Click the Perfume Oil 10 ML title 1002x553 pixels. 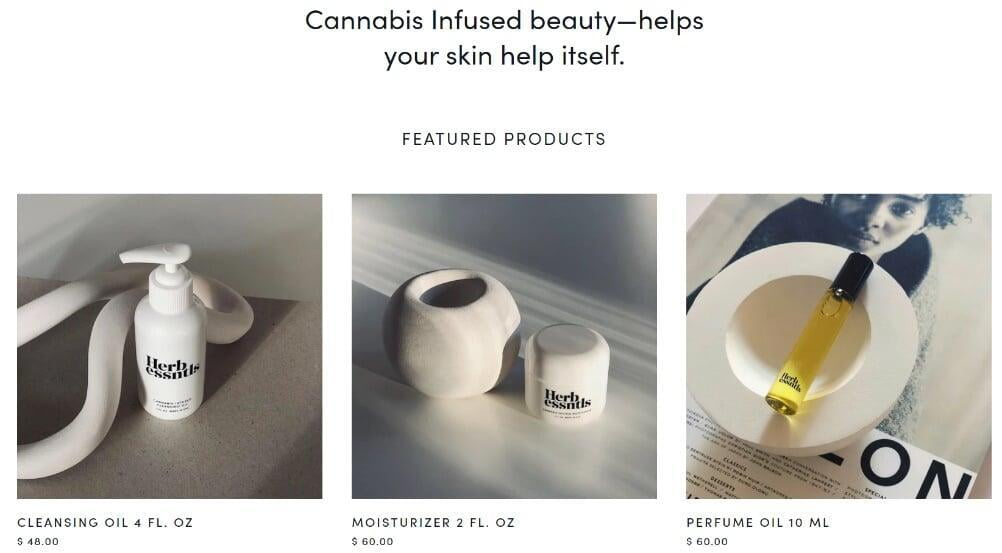click(758, 522)
